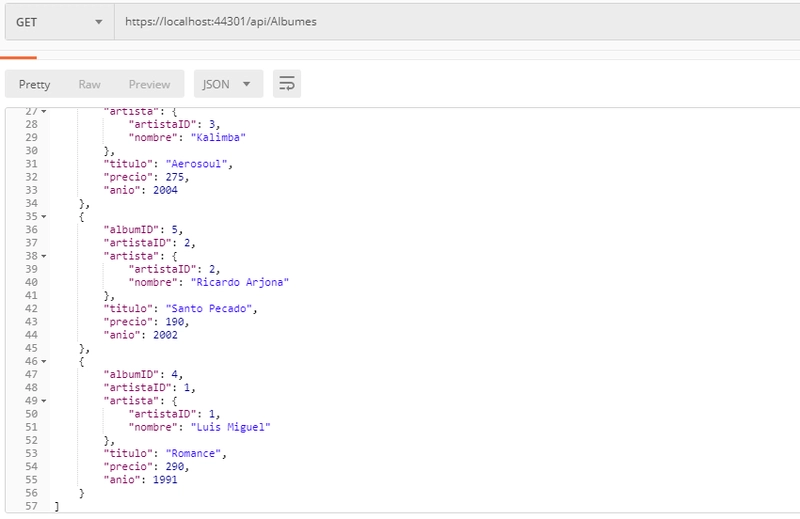
Task: Switch to Pretty view tab
Action: pos(34,84)
